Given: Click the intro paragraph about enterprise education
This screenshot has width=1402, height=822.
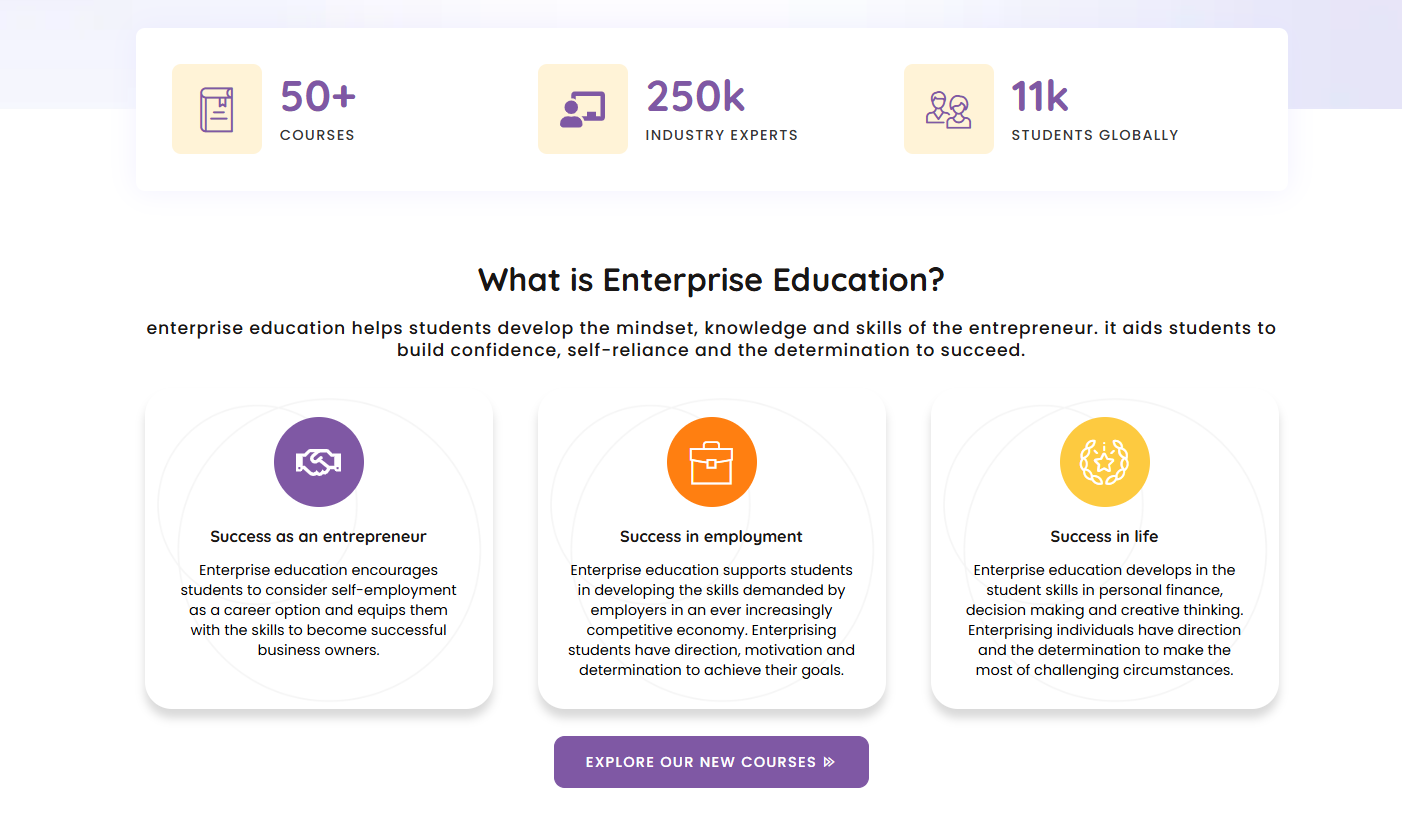Looking at the screenshot, I should click(x=711, y=339).
